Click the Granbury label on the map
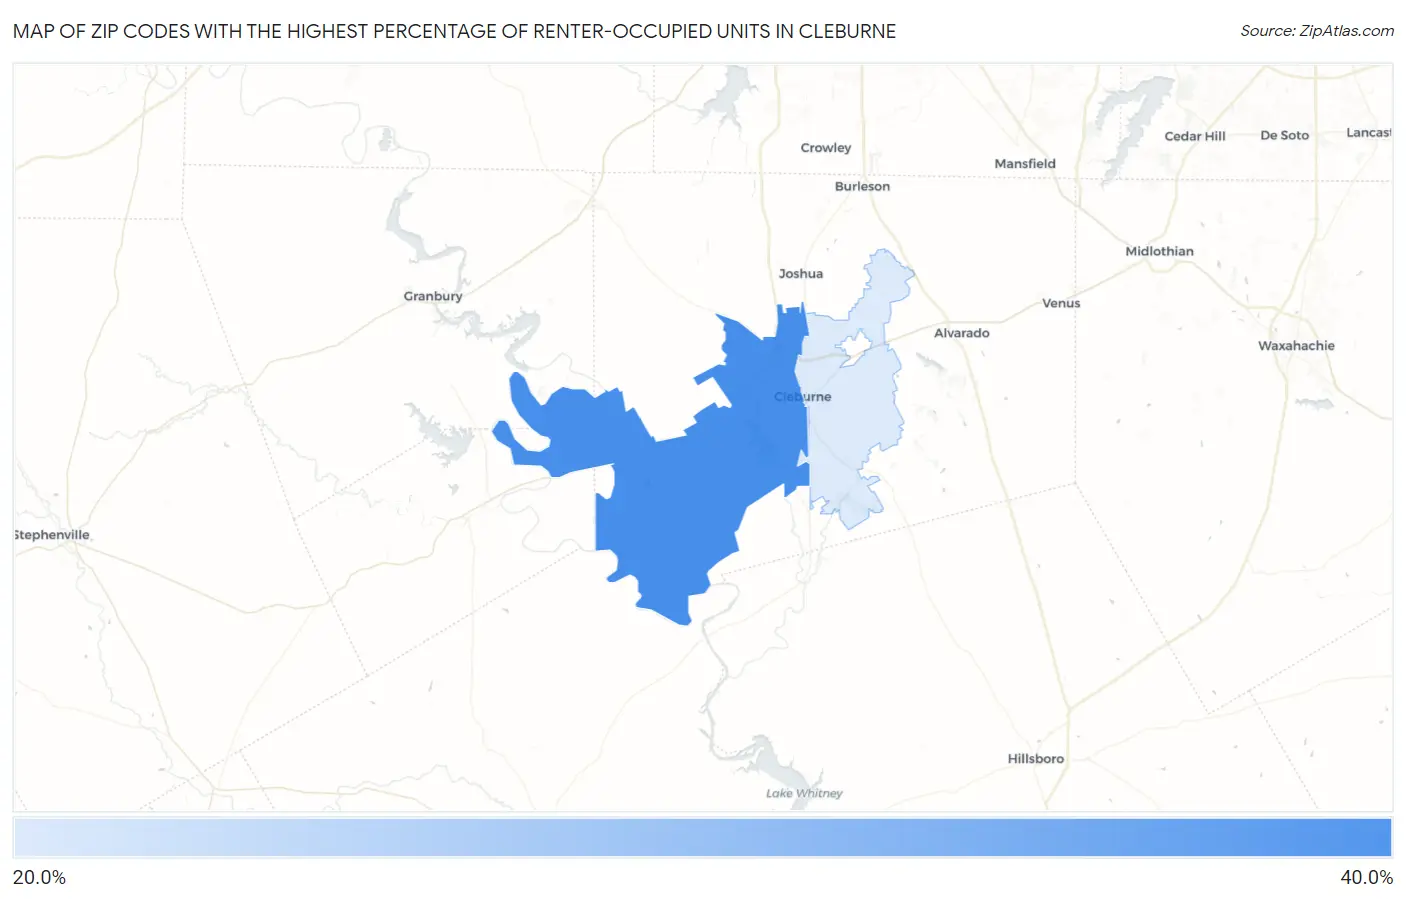This screenshot has width=1406, height=899. (433, 296)
